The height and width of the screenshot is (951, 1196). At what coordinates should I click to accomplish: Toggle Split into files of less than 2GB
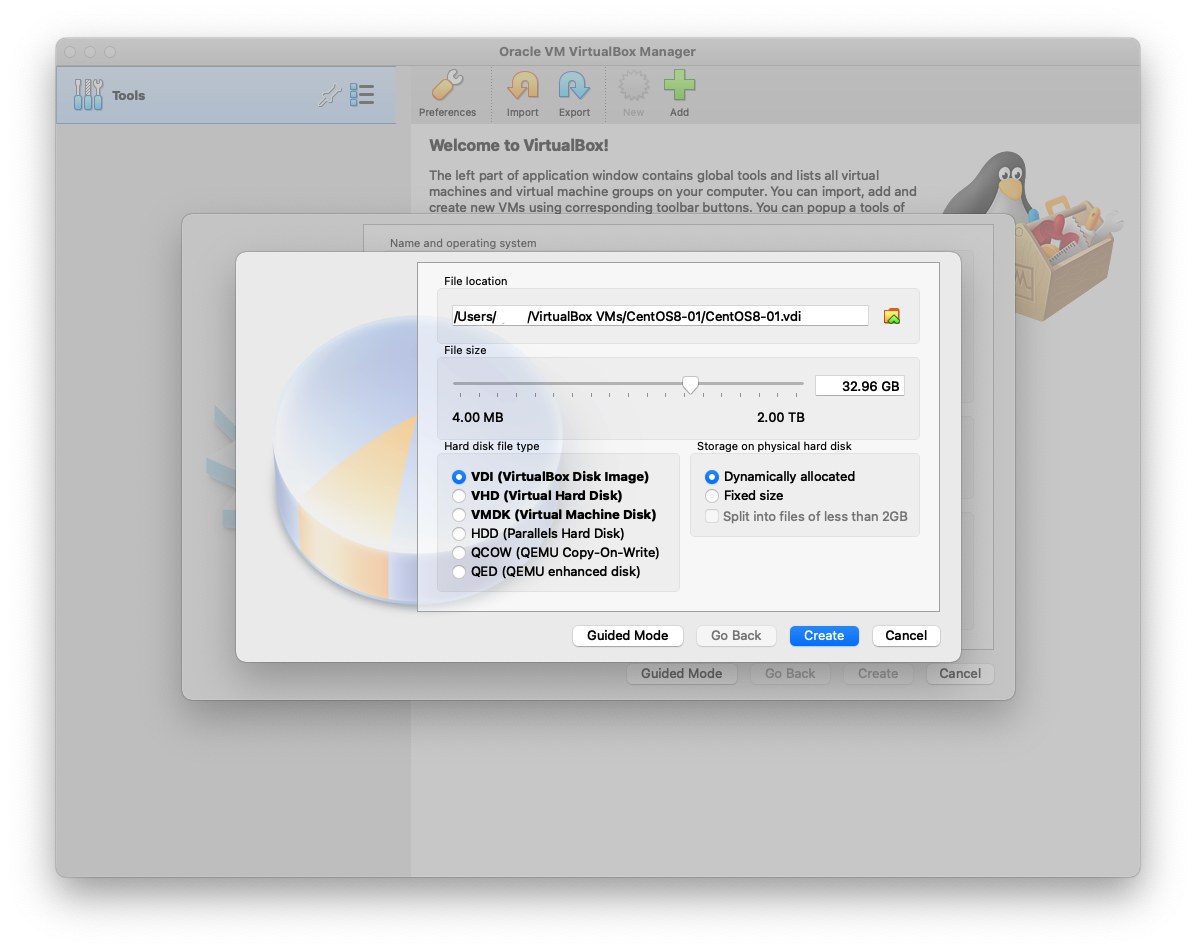pos(806,516)
